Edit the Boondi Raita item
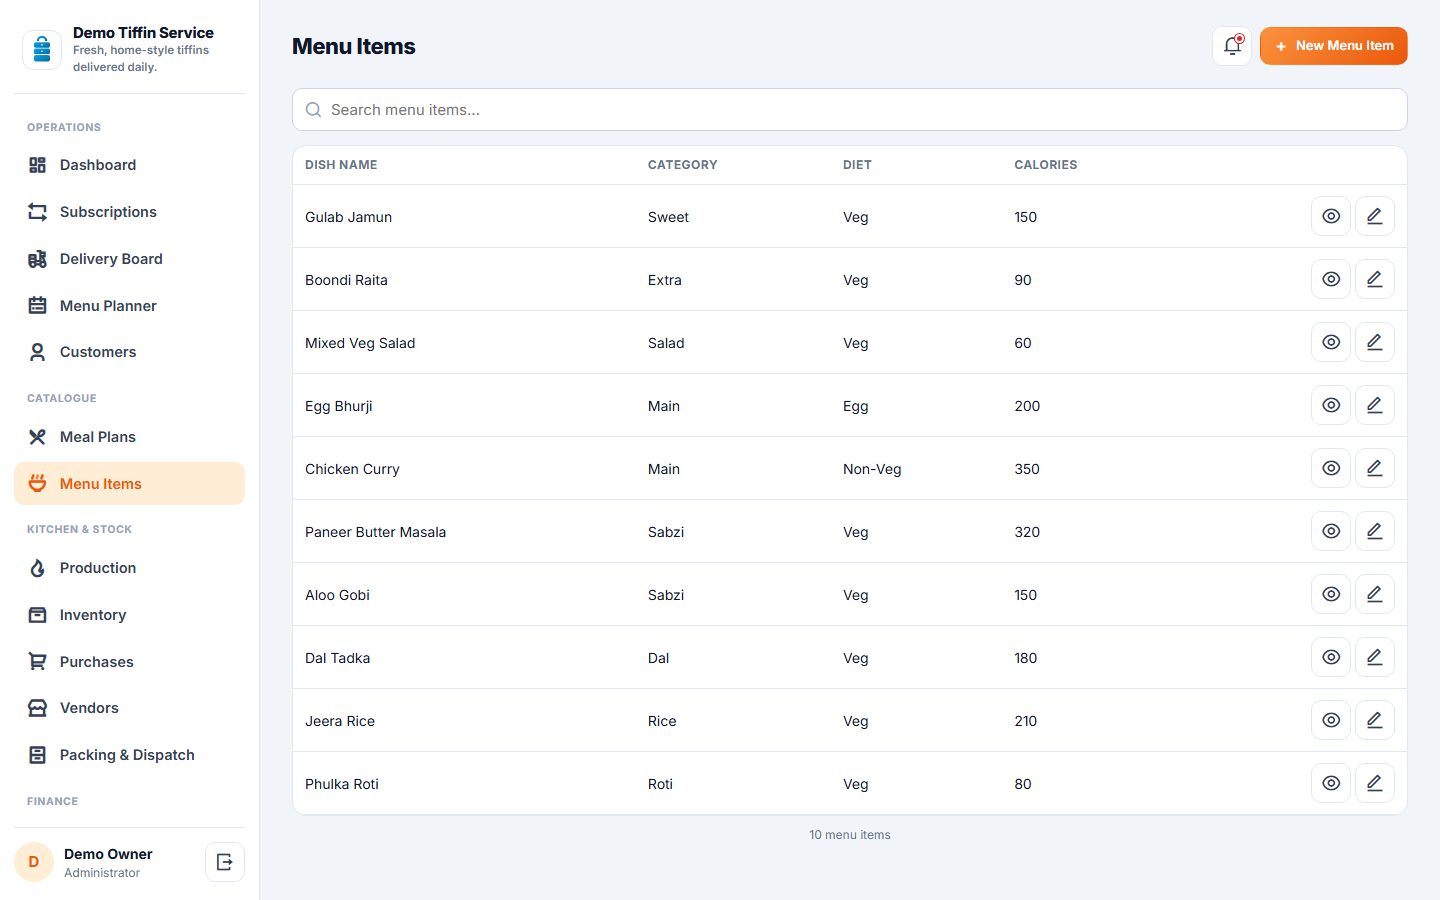The image size is (1440, 900). [1375, 279]
